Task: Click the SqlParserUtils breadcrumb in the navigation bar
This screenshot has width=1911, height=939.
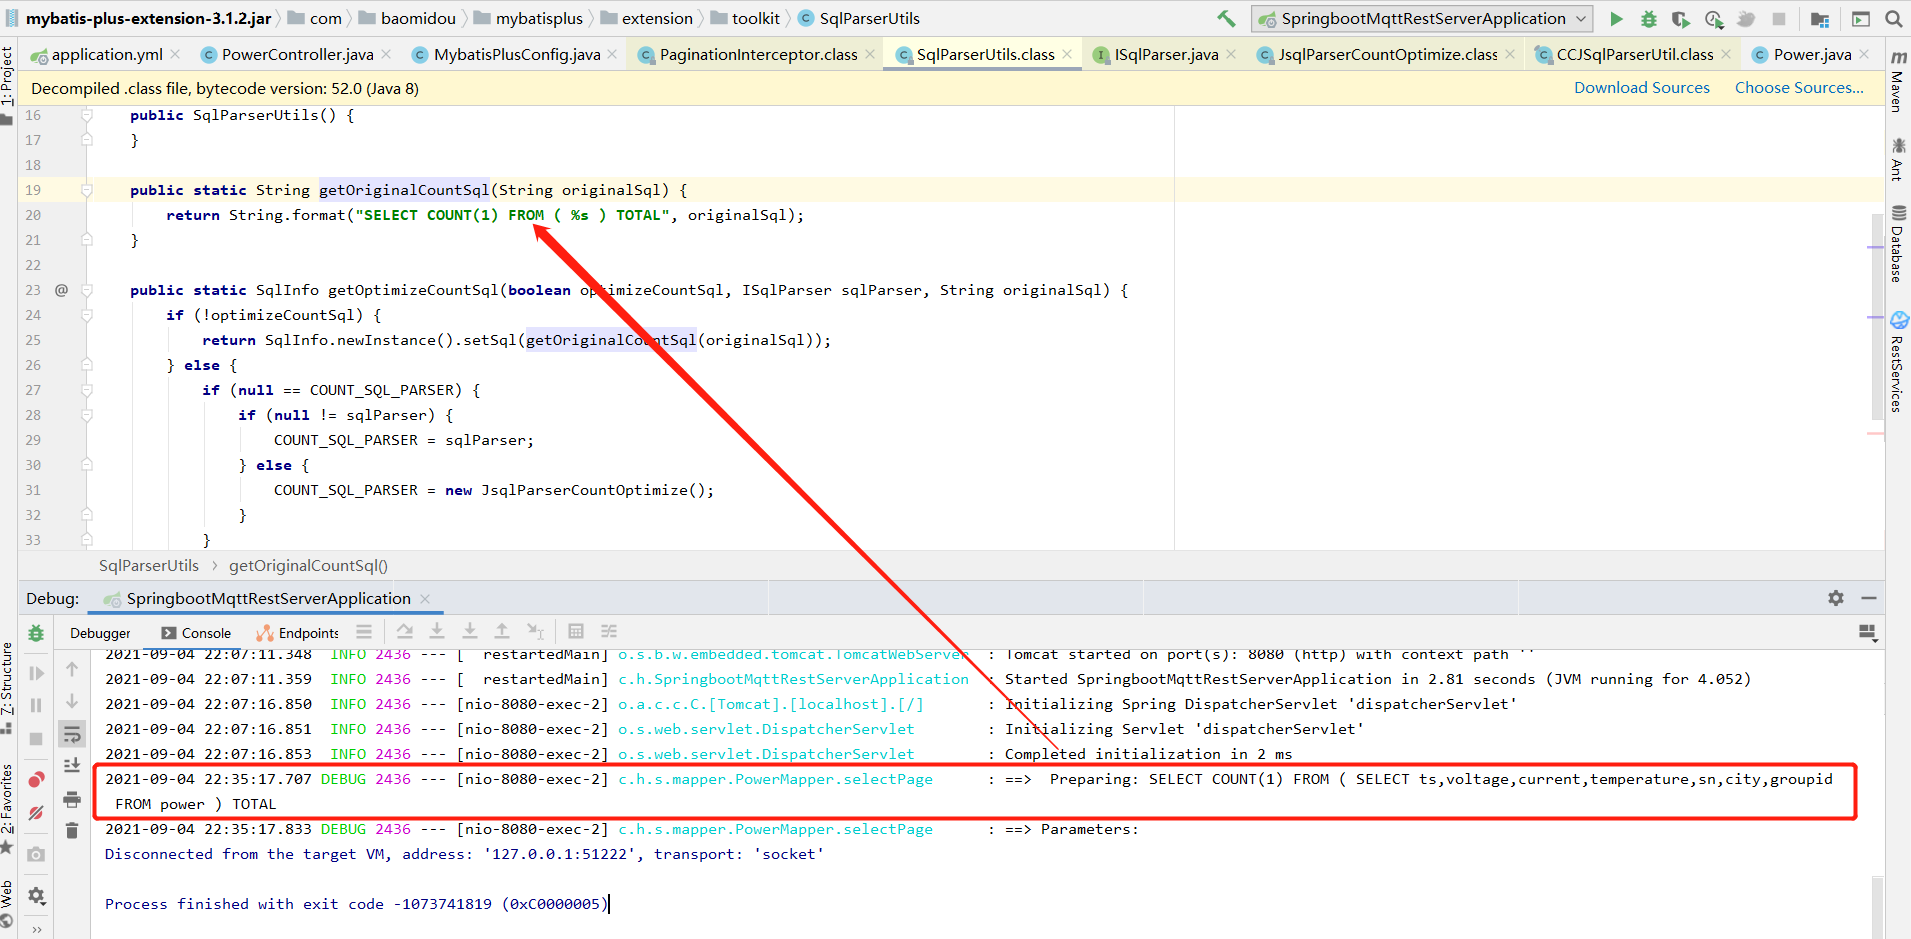Action: click(859, 18)
